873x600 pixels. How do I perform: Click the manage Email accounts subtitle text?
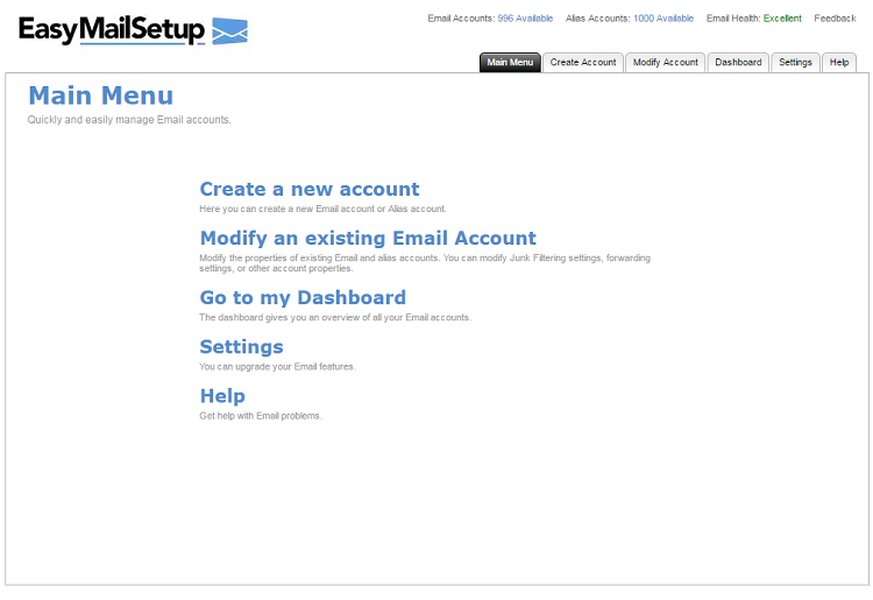tap(129, 119)
